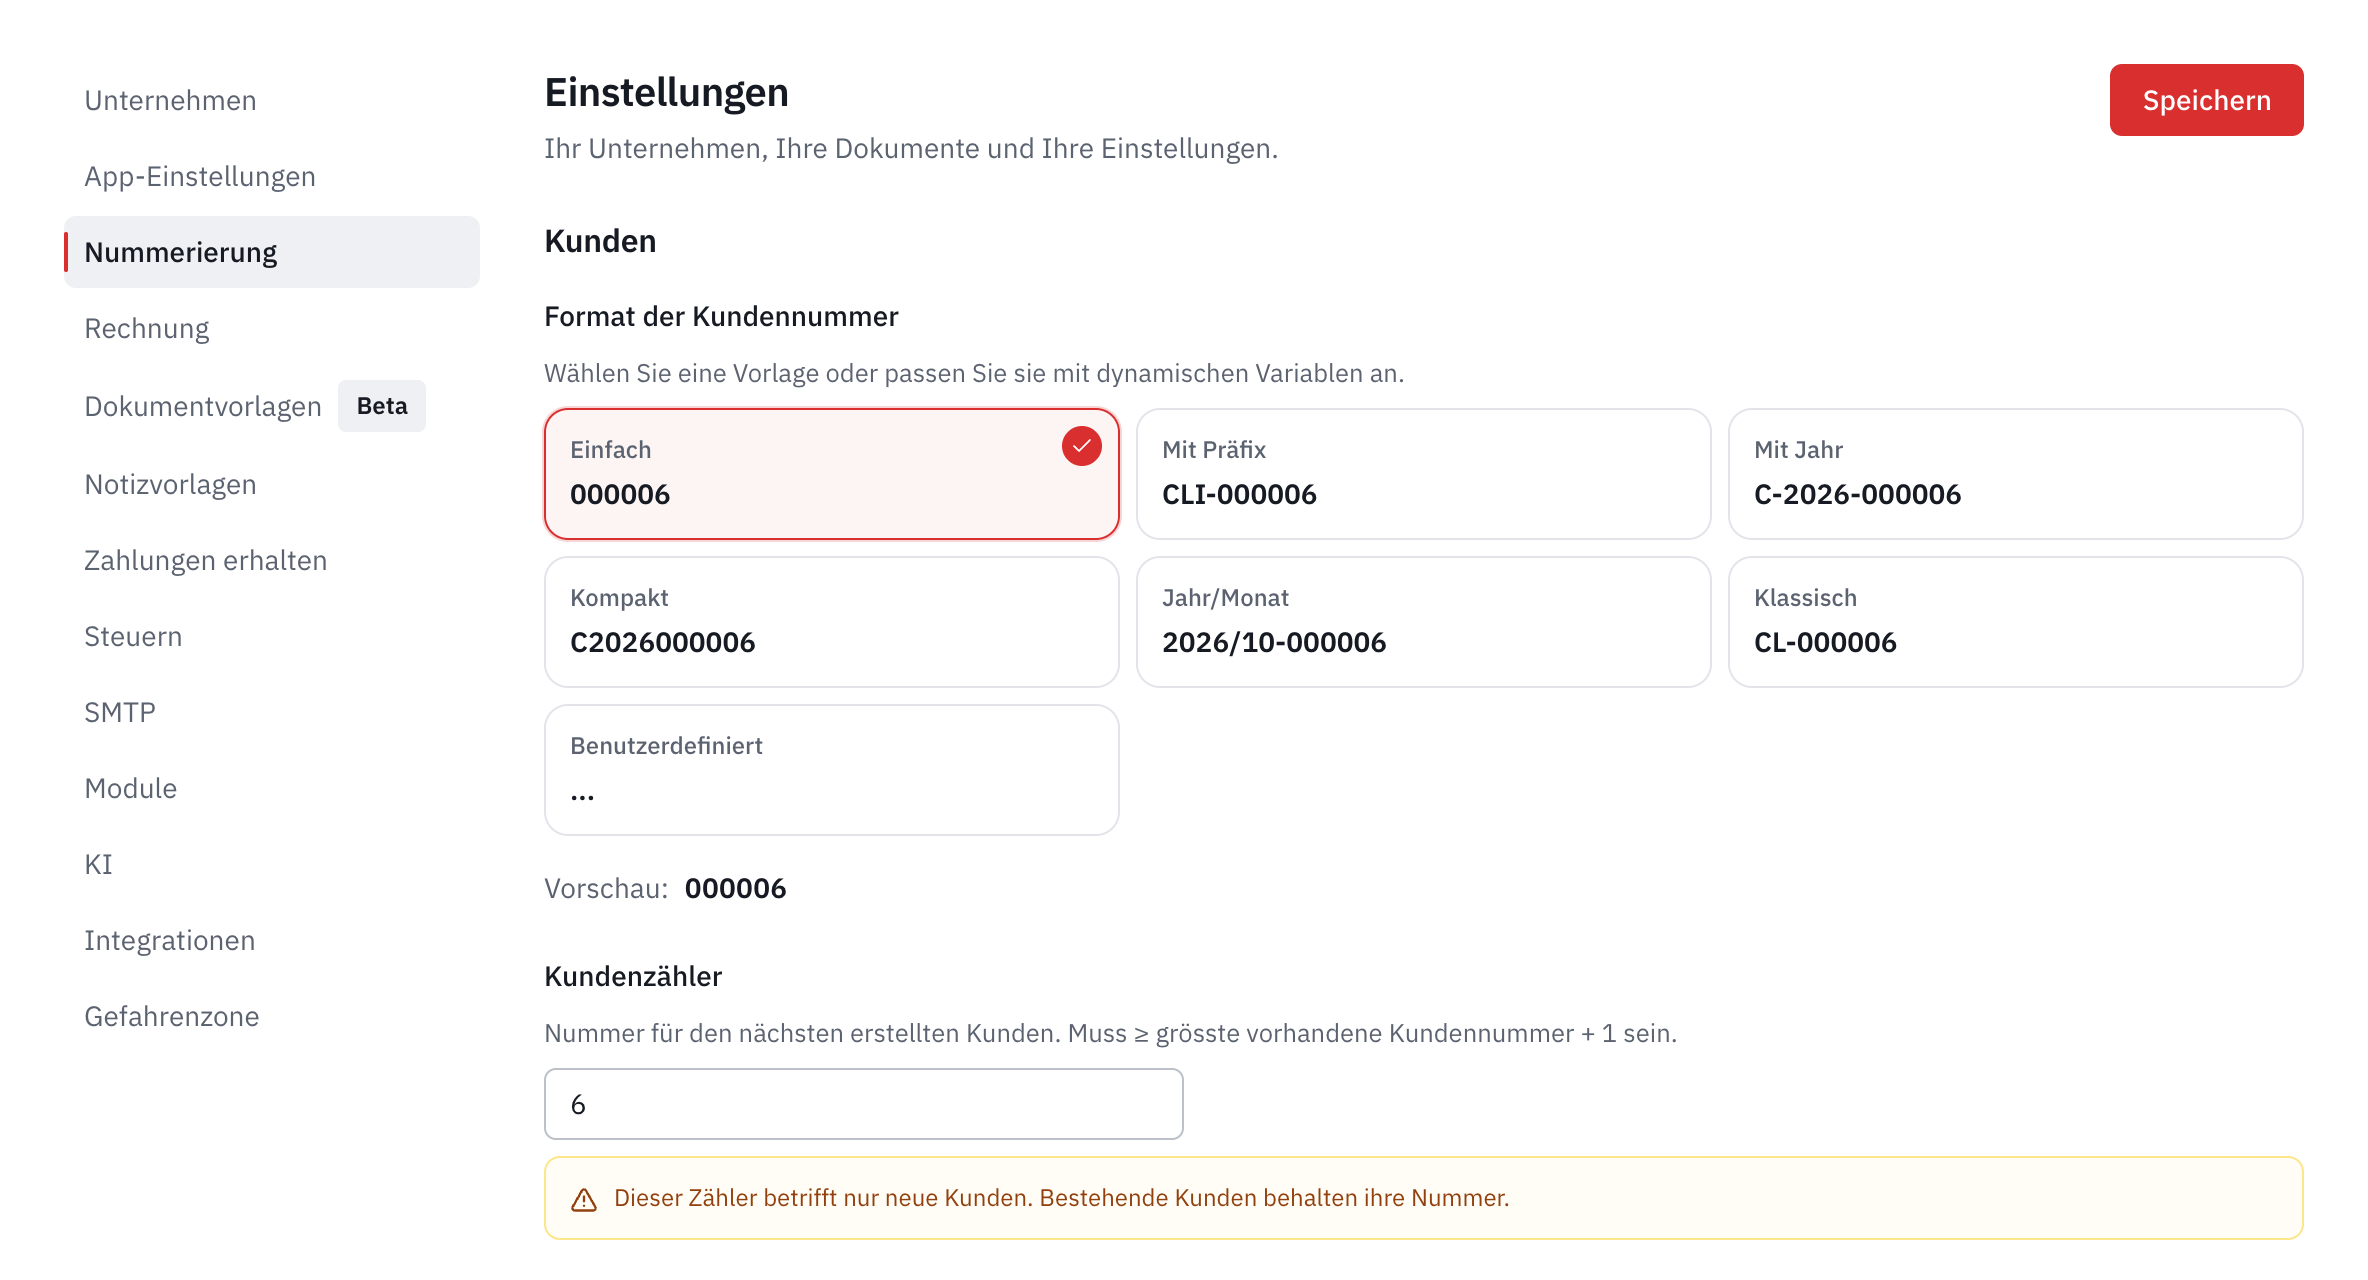Select the Jahr/Monat format card
The width and height of the screenshot is (2368, 1280).
click(1423, 622)
